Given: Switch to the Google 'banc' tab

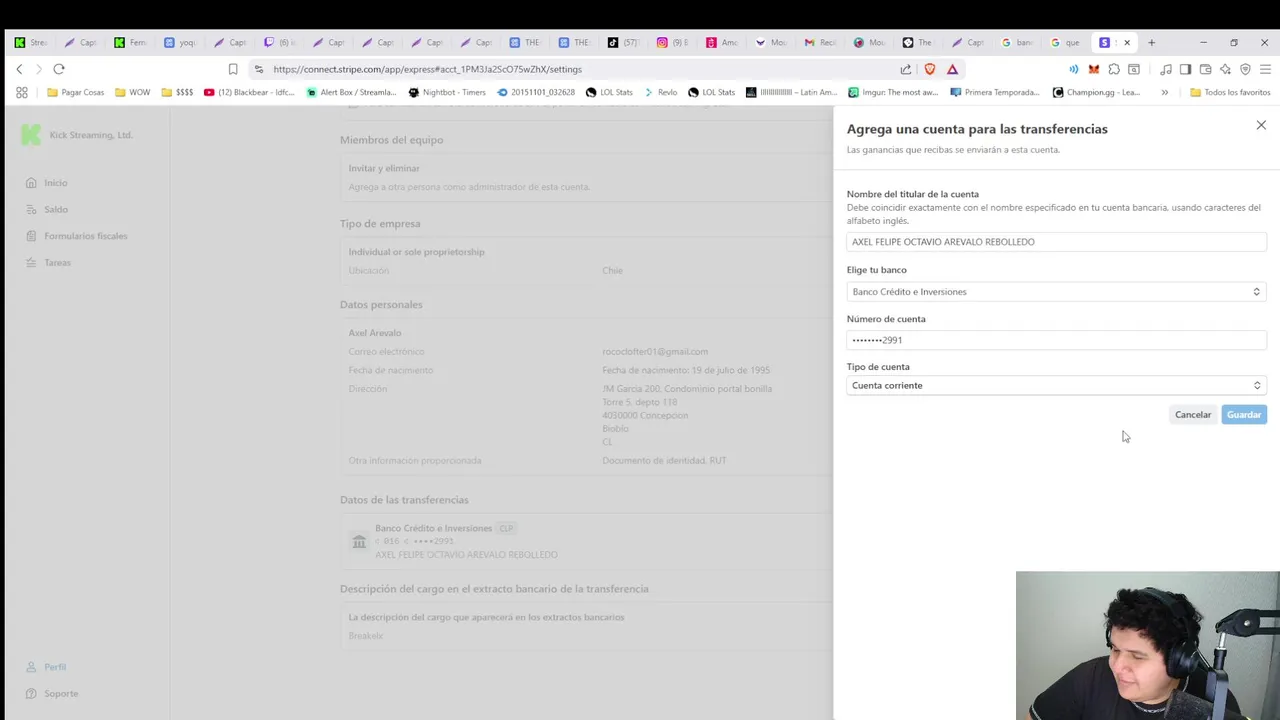Looking at the screenshot, I should pyautogui.click(x=1015, y=43).
